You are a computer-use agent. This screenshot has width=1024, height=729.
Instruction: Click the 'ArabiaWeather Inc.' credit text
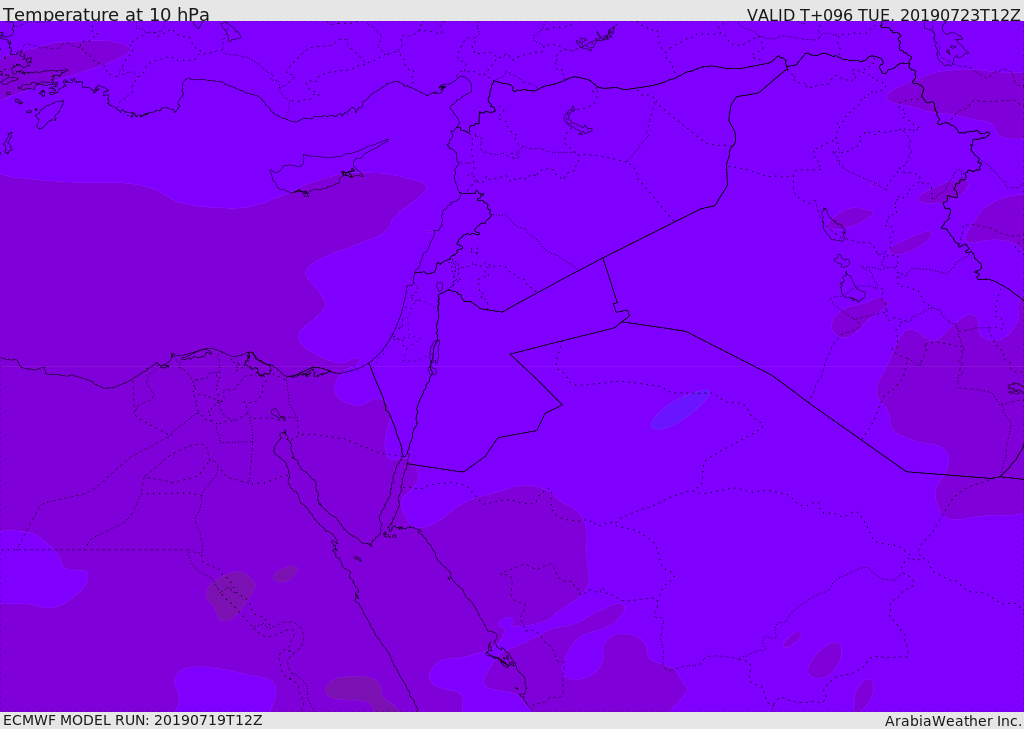click(953, 721)
